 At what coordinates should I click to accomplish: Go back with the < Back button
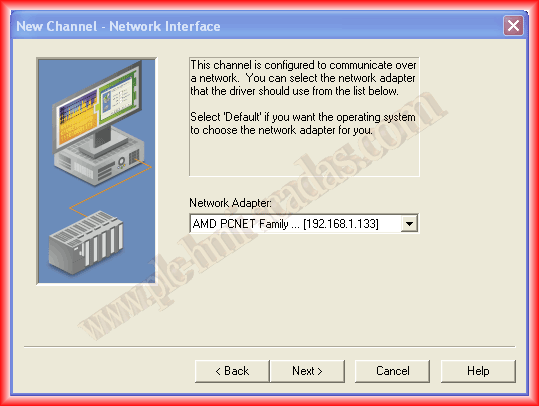pyautogui.click(x=232, y=371)
